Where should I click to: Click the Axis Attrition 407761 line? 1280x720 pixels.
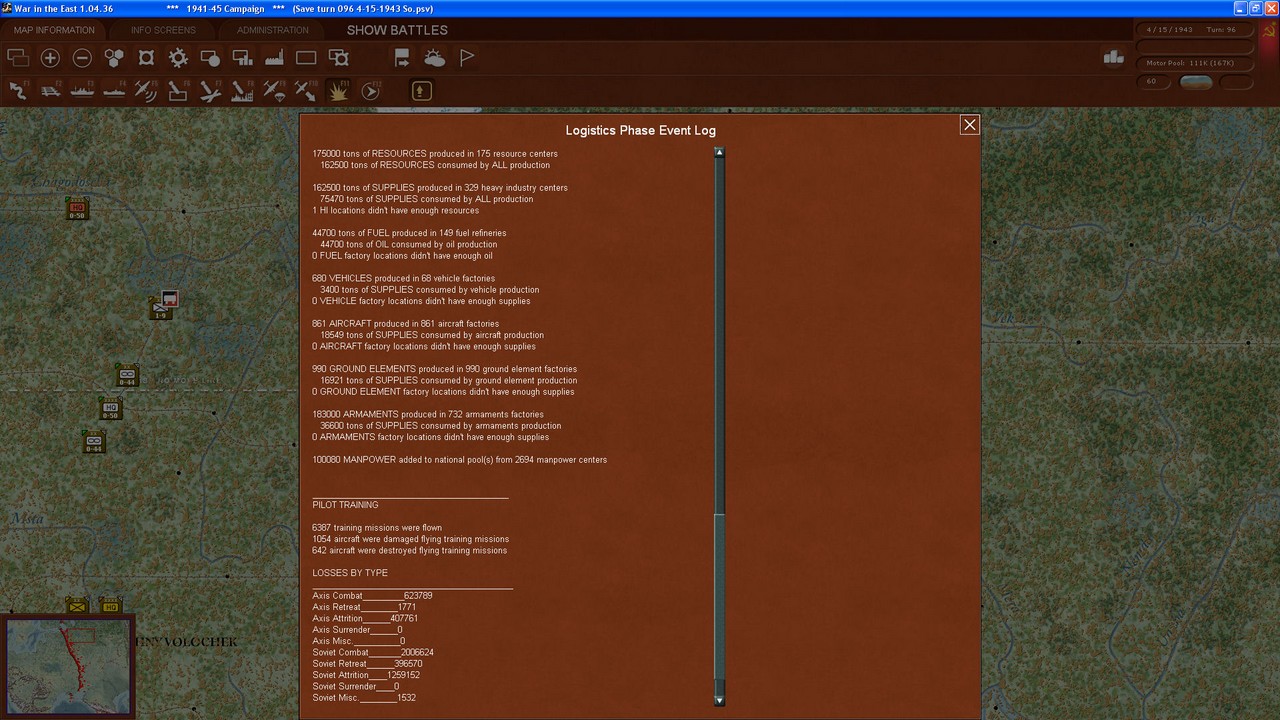365,618
